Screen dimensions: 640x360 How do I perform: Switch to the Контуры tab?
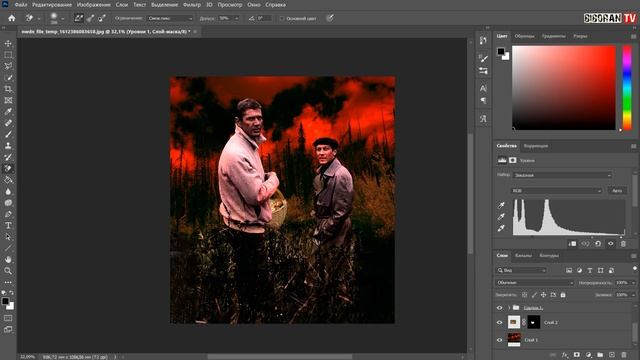click(x=549, y=256)
